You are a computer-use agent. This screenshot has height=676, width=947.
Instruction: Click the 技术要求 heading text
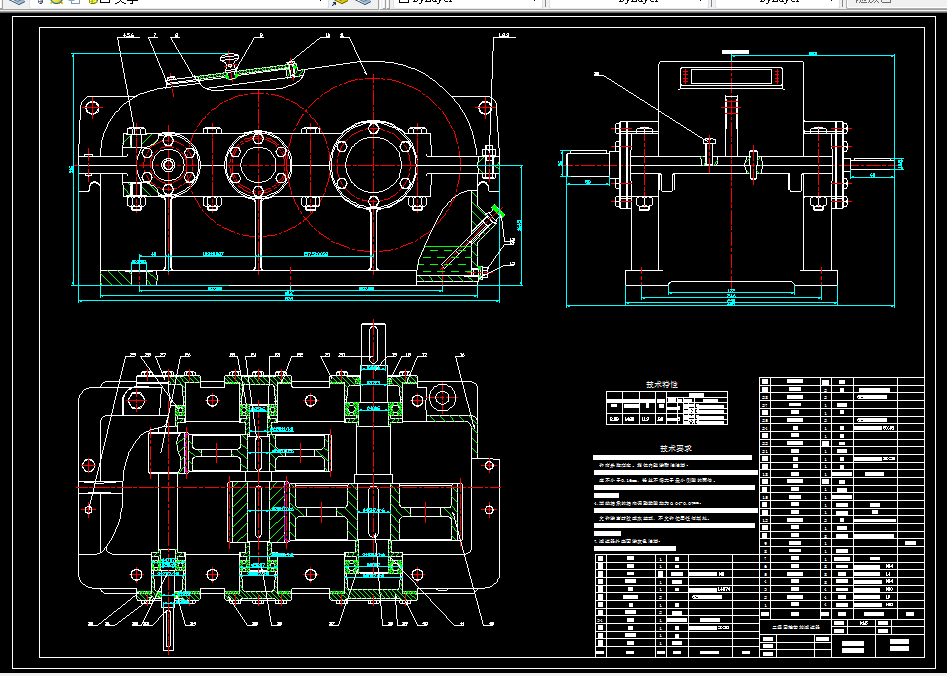[x=676, y=449]
